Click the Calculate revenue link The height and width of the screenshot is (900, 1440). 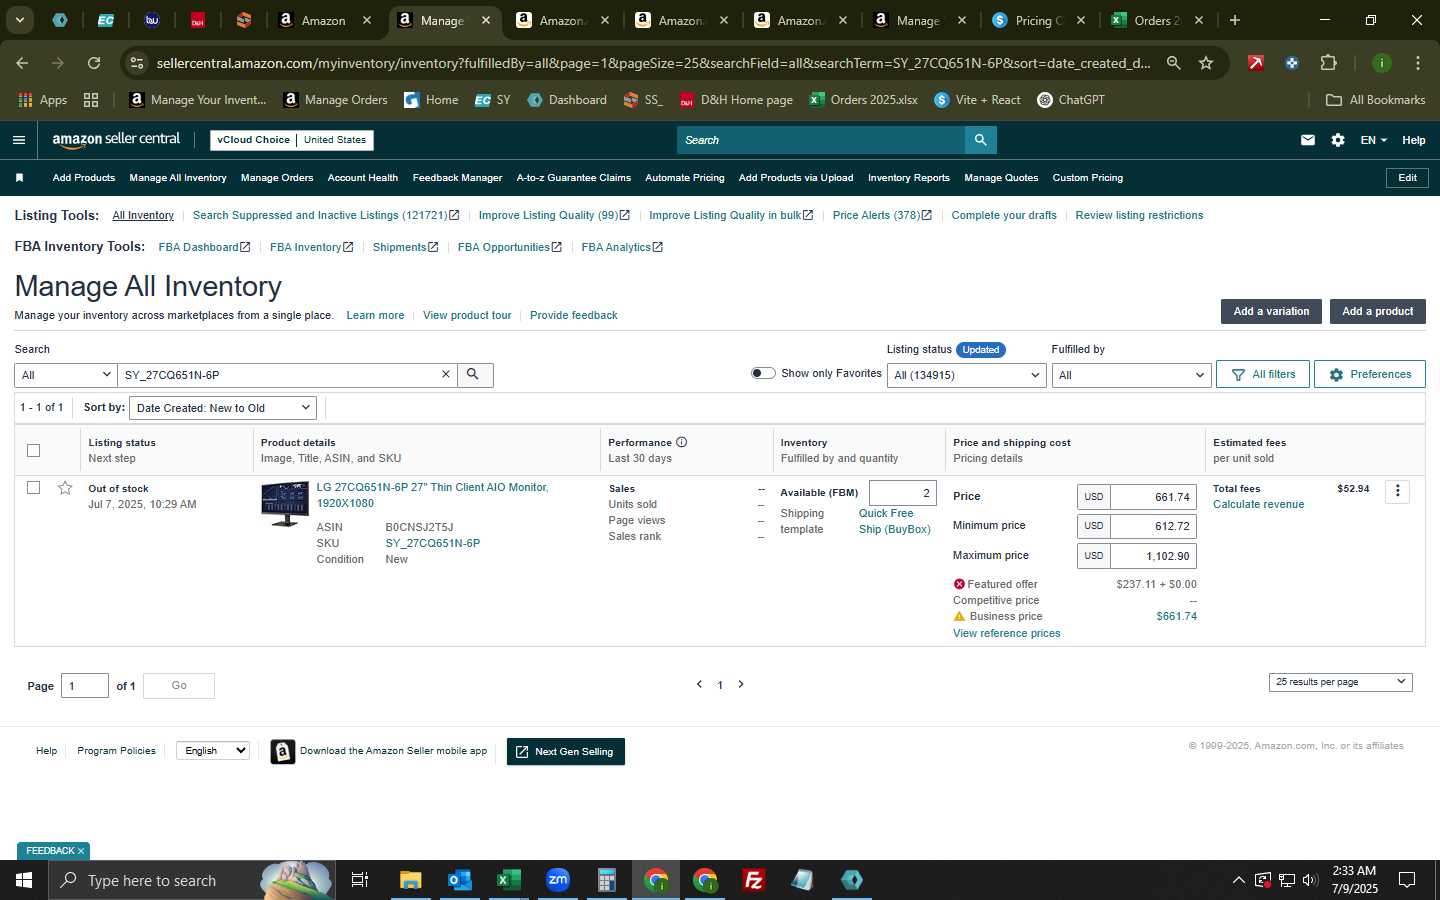tap(1258, 505)
